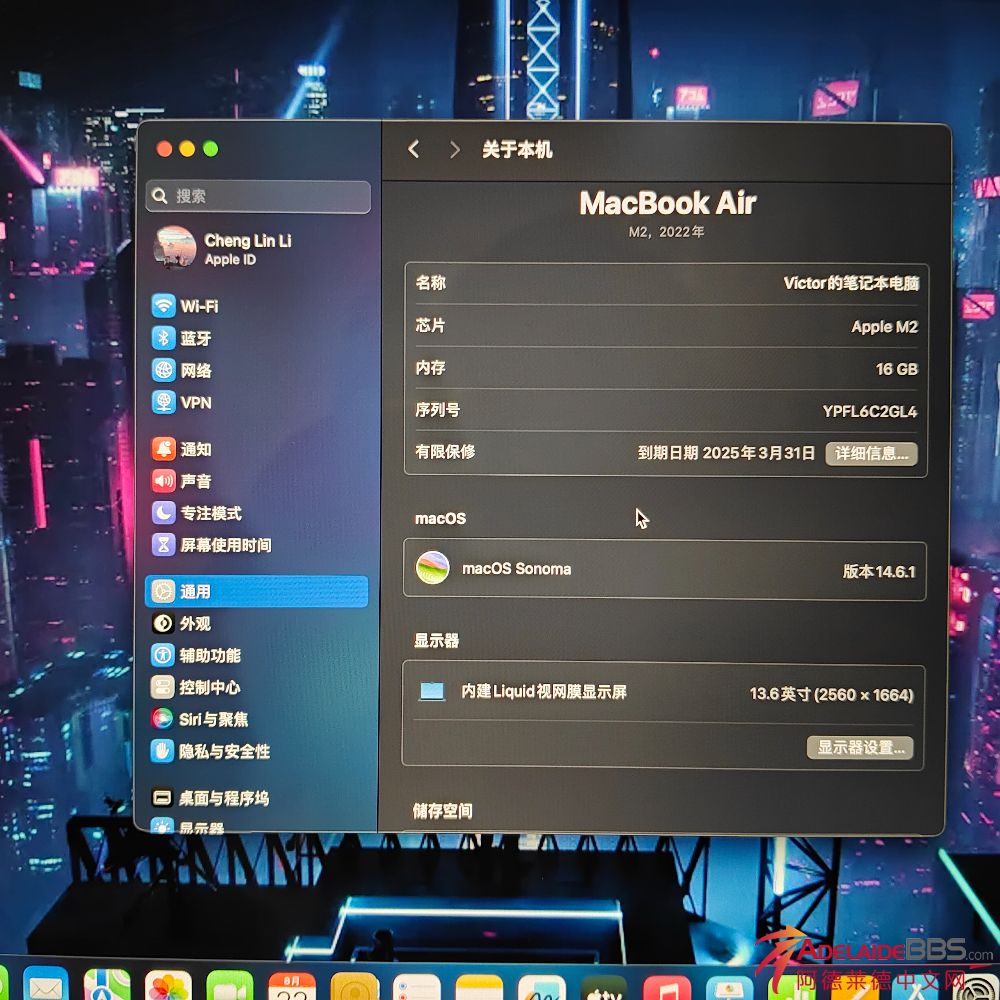The width and height of the screenshot is (1000, 1000).
Task: Click the macOS Sonoma logo icon
Action: point(432,568)
